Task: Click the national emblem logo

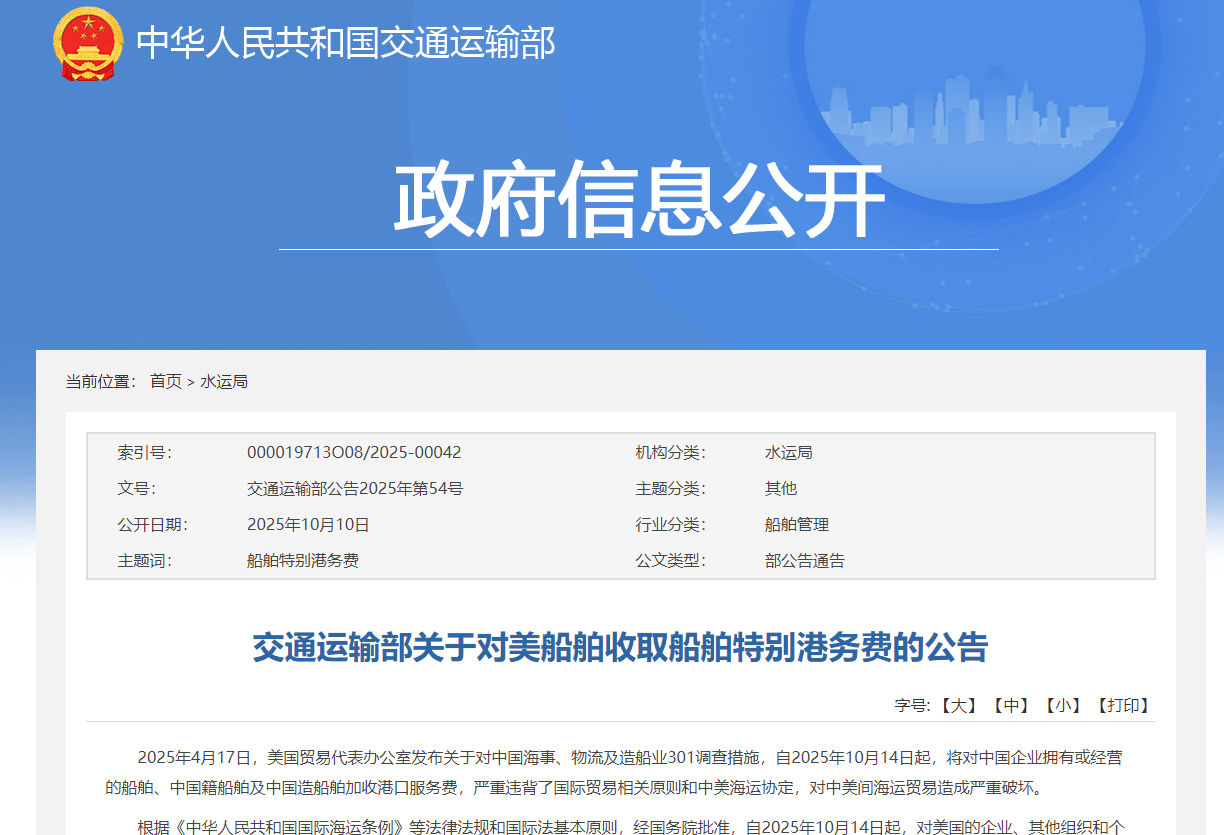Action: click(88, 43)
